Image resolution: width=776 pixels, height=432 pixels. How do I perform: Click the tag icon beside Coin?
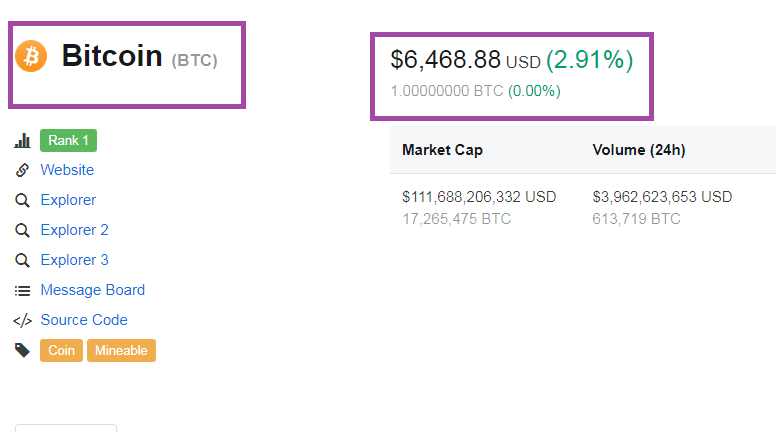coord(22,351)
